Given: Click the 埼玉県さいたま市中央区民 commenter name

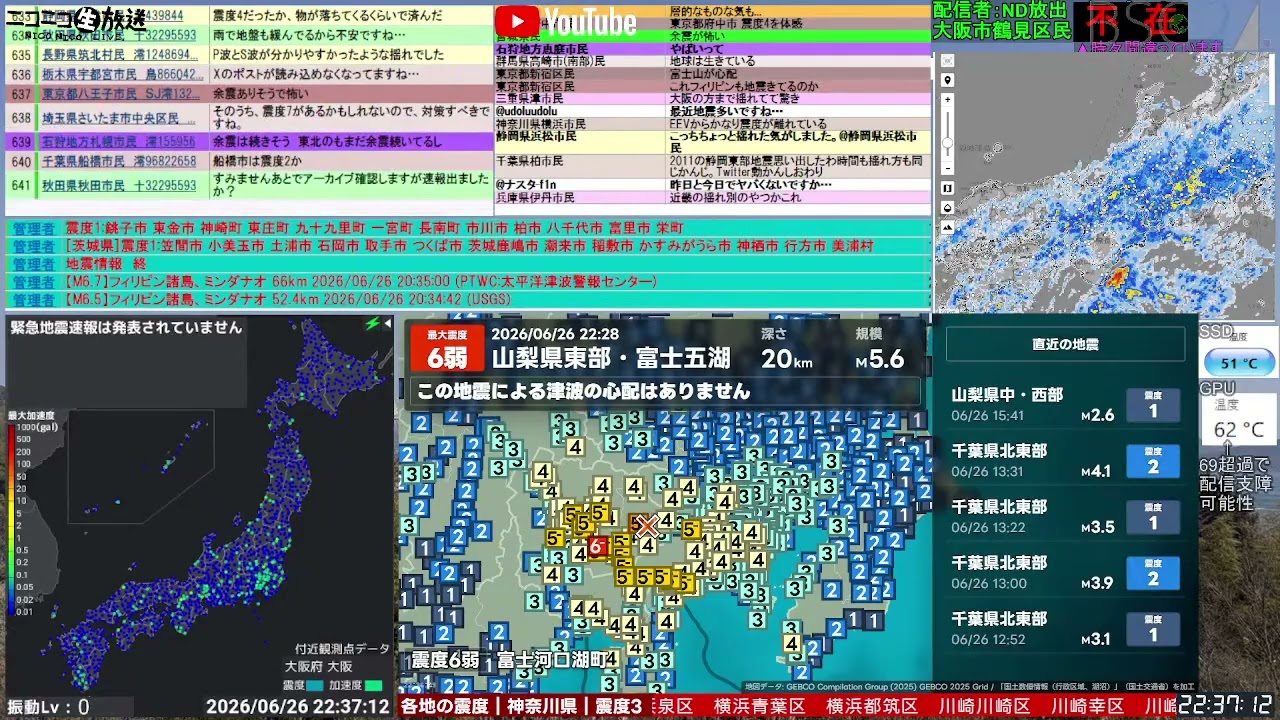Looking at the screenshot, I should (x=118, y=118).
